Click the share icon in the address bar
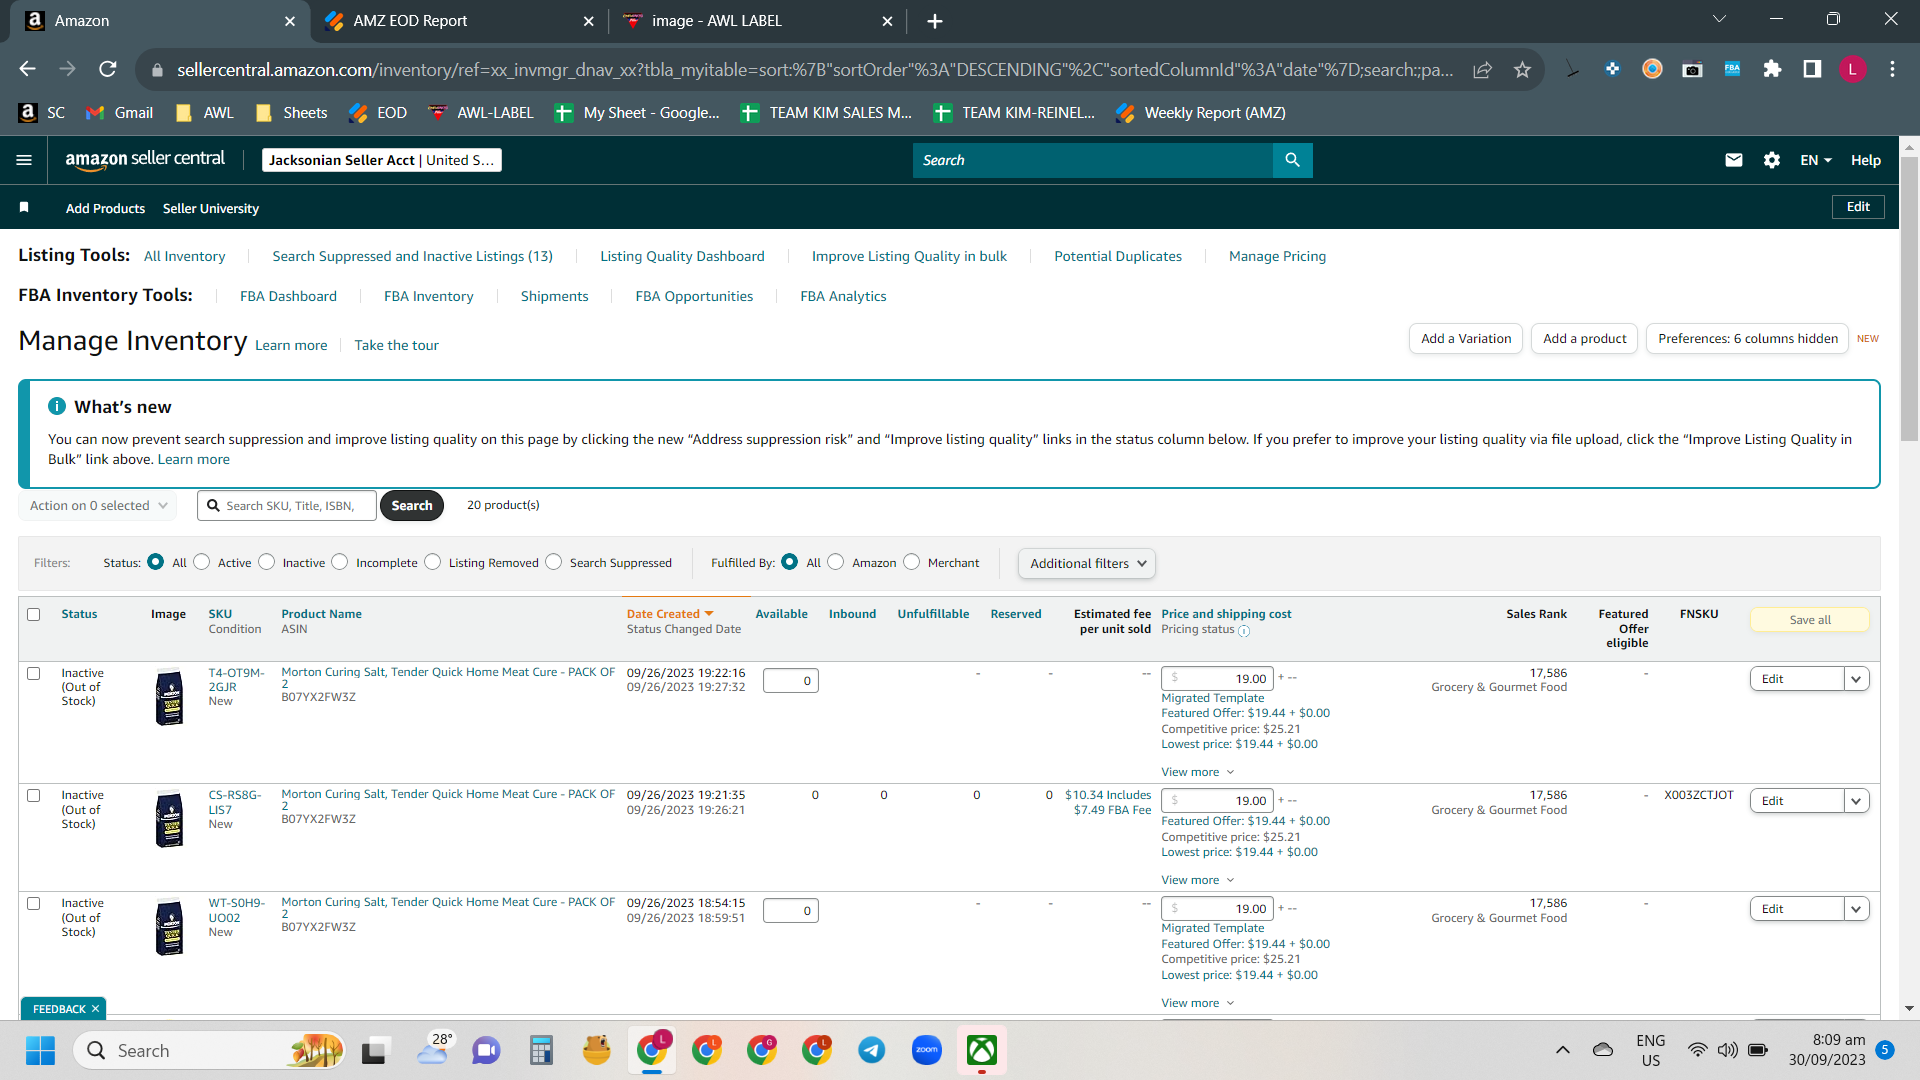Screen dimensions: 1920x1080 click(x=1482, y=69)
